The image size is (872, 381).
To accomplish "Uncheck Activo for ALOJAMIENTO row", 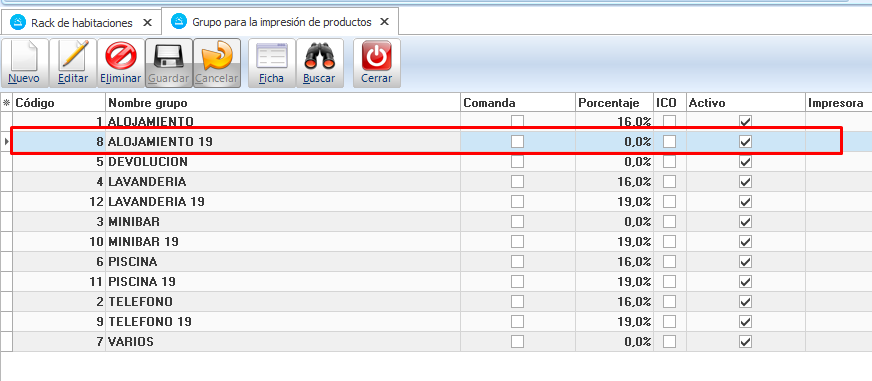I will click(x=745, y=121).
